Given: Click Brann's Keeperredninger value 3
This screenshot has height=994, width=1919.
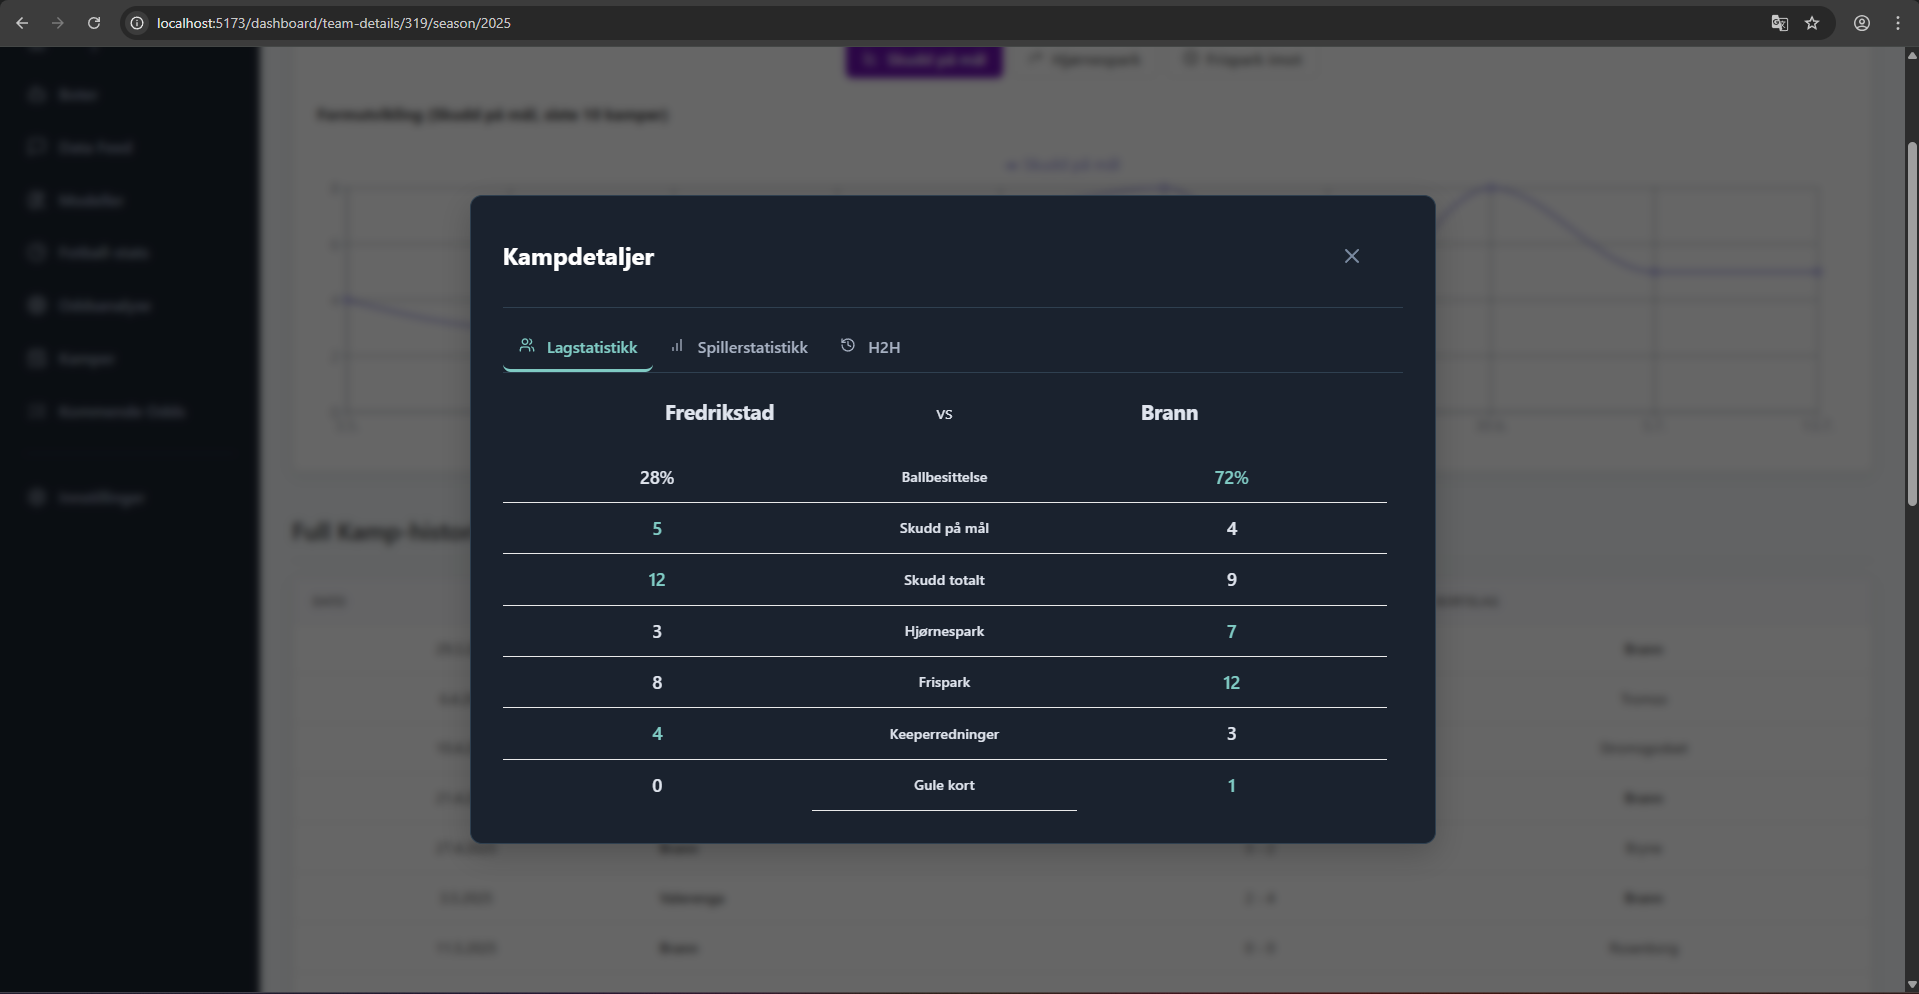Looking at the screenshot, I should (x=1231, y=734).
